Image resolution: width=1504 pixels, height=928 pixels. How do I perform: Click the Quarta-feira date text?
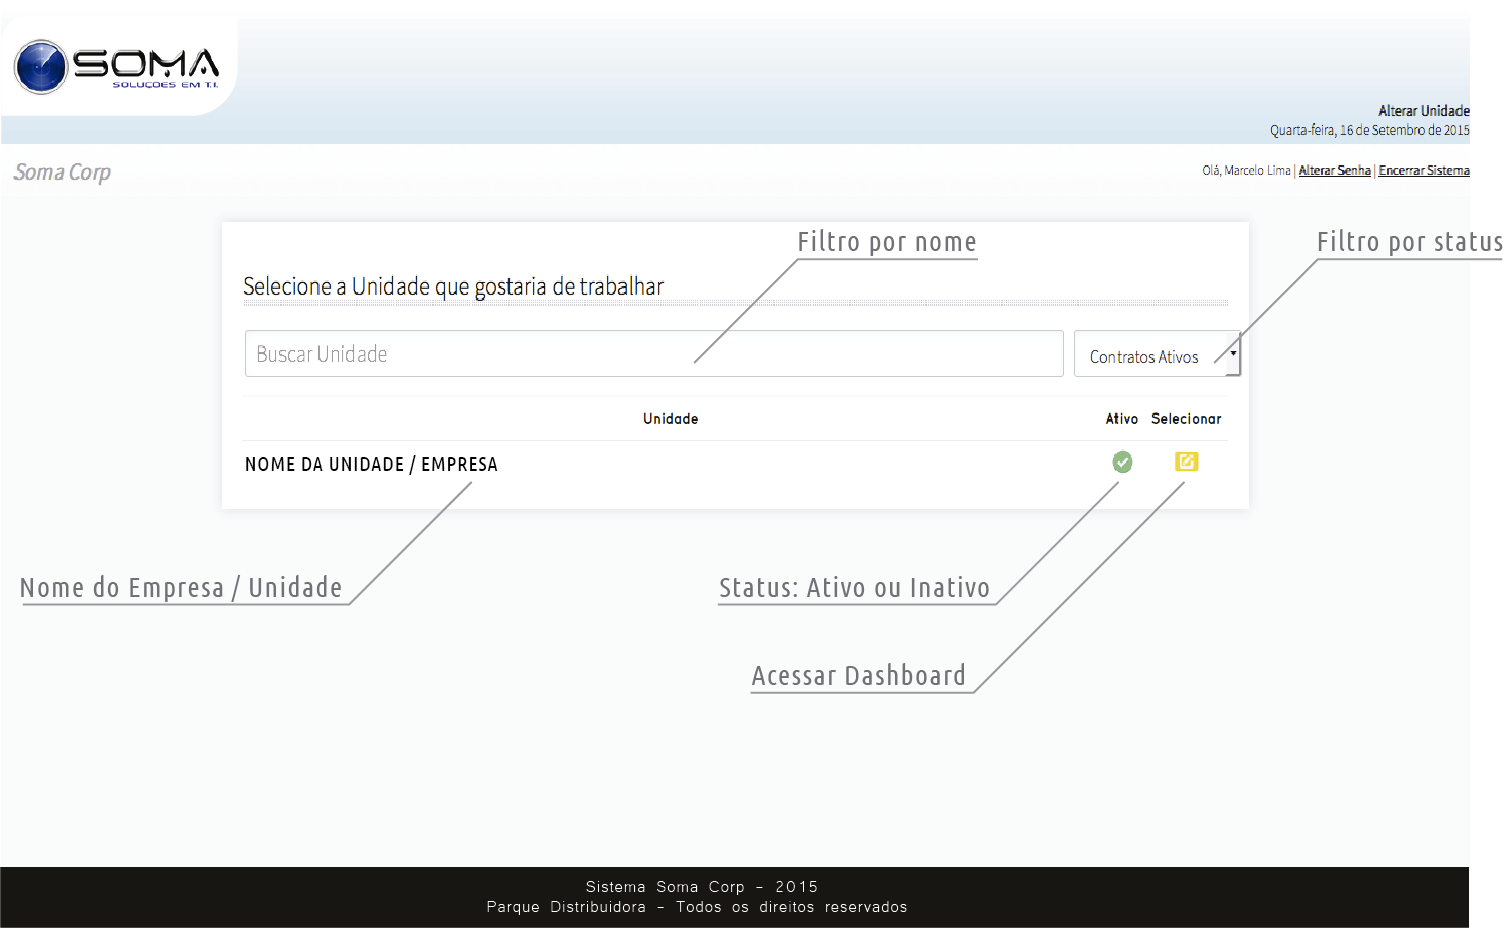tap(1369, 130)
